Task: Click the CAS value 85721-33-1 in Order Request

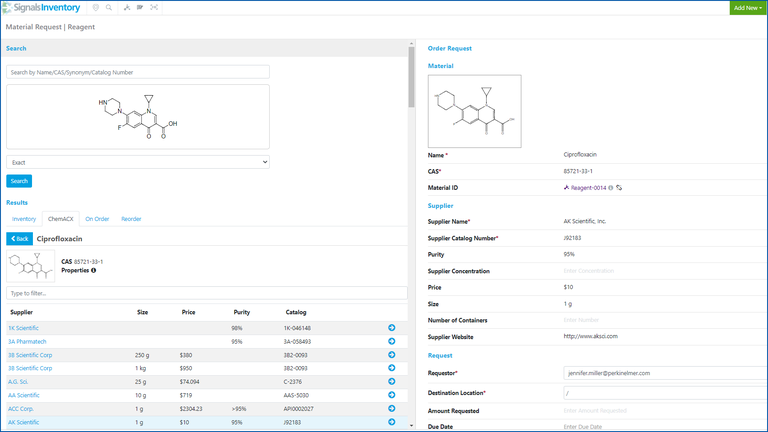Action: click(578, 171)
